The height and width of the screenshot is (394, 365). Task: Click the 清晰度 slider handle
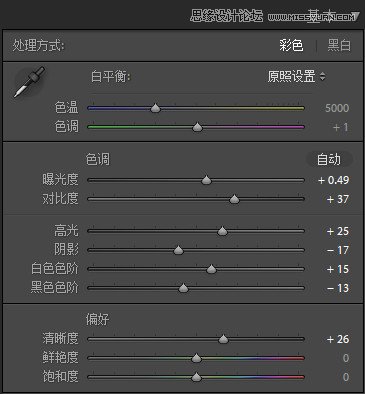click(223, 339)
